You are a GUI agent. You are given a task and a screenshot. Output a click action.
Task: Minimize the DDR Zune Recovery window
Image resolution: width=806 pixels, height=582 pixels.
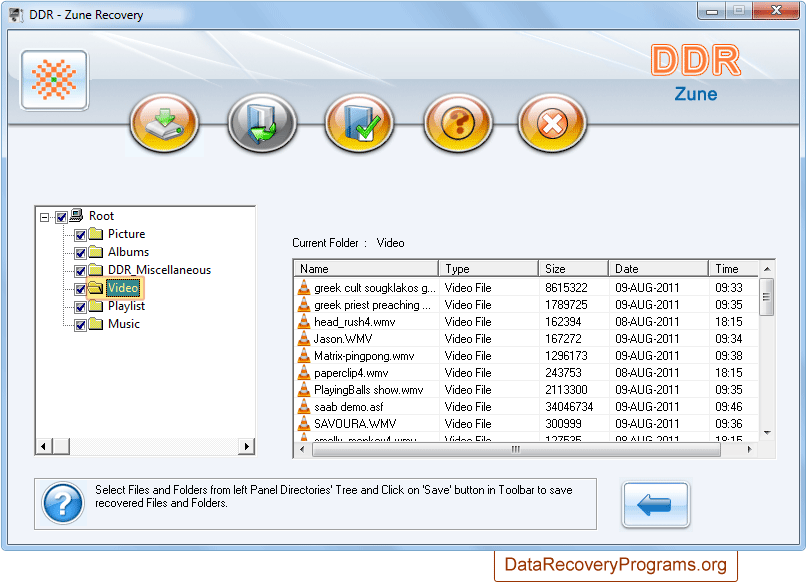click(x=712, y=11)
